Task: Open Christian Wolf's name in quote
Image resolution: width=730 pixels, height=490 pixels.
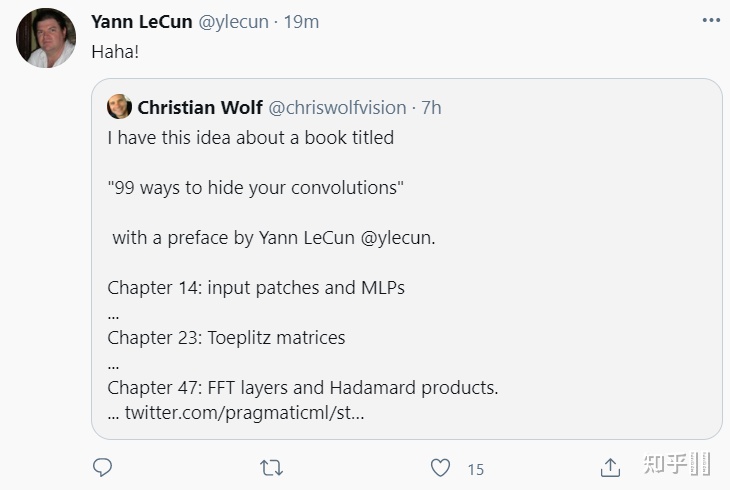Action: click(200, 108)
